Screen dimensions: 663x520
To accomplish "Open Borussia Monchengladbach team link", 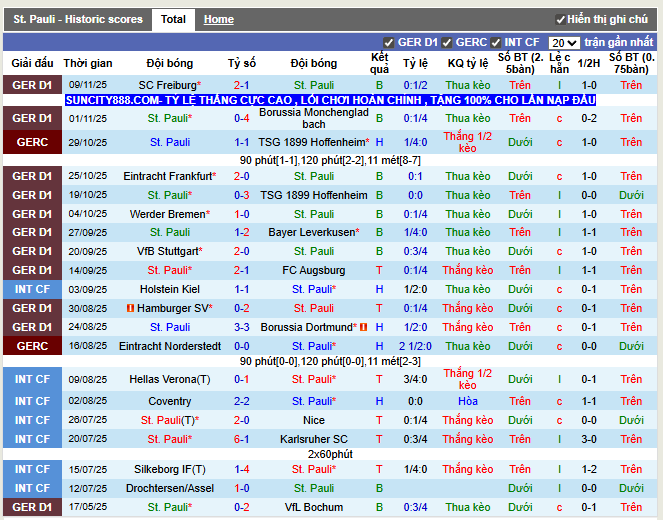I will (314, 118).
